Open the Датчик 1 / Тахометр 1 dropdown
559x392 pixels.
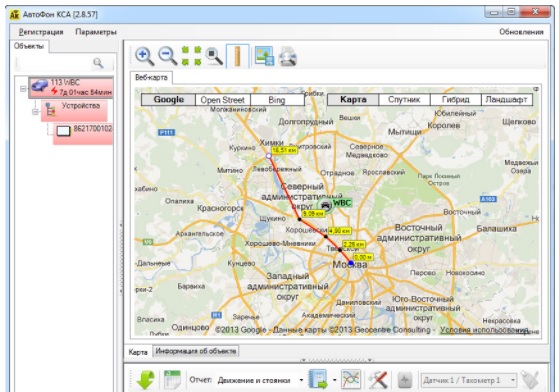[513, 380]
